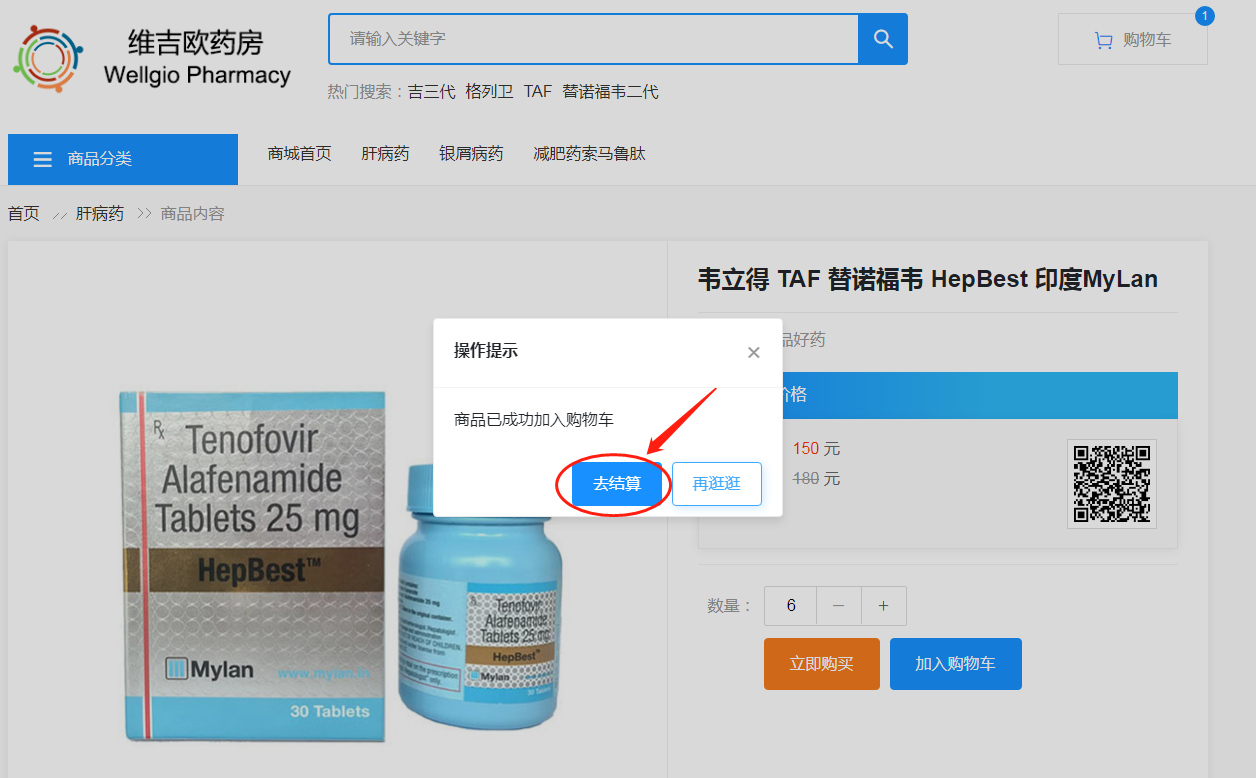
Task: Click the cart count badge
Action: click(x=1205, y=16)
